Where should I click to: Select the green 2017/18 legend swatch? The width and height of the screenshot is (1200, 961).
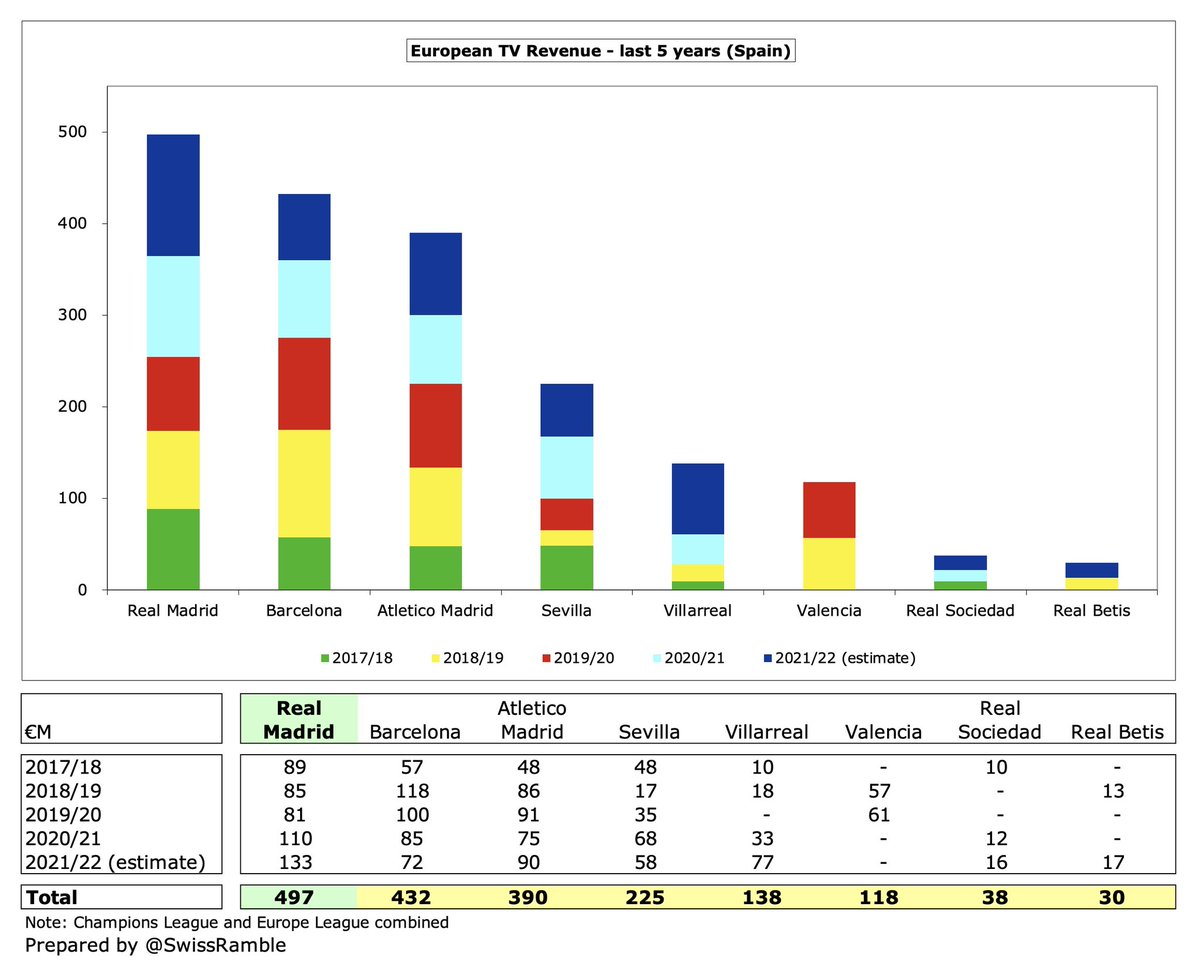323,657
